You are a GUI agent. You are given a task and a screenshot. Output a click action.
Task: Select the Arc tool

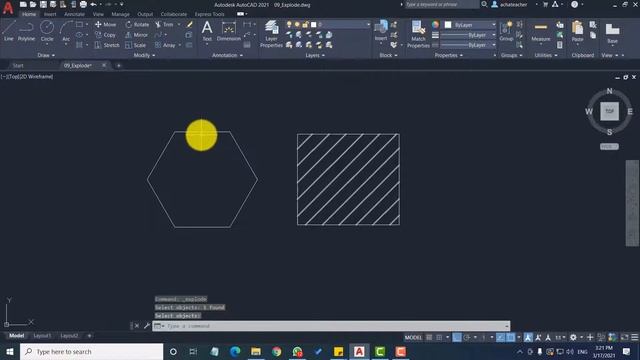pyautogui.click(x=66, y=31)
